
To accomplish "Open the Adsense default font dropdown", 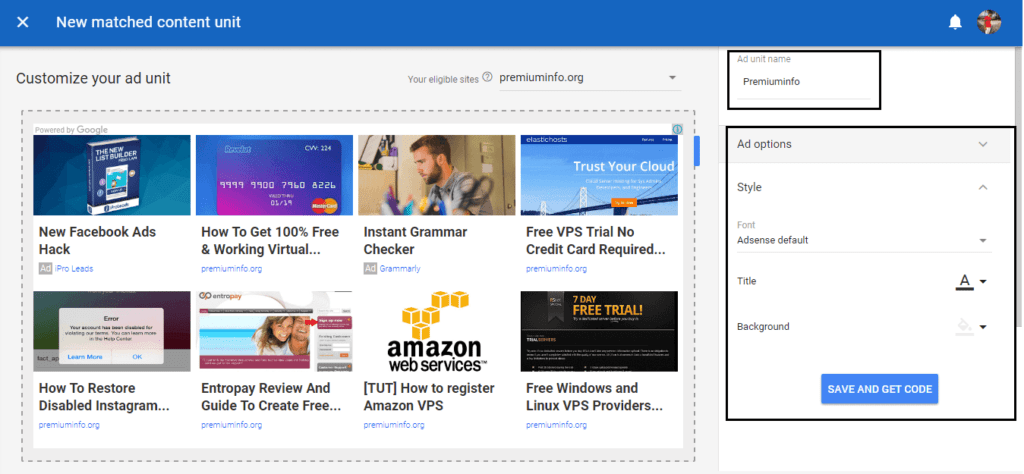I will pyautogui.click(x=863, y=240).
